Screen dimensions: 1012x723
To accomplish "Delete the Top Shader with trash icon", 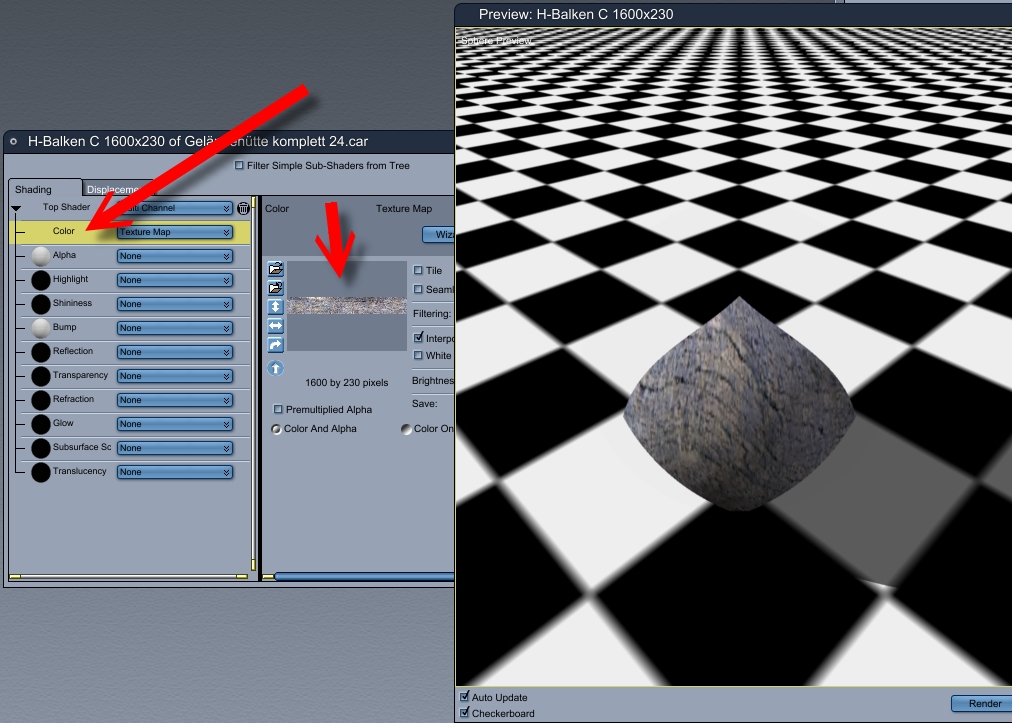I will tap(243, 208).
